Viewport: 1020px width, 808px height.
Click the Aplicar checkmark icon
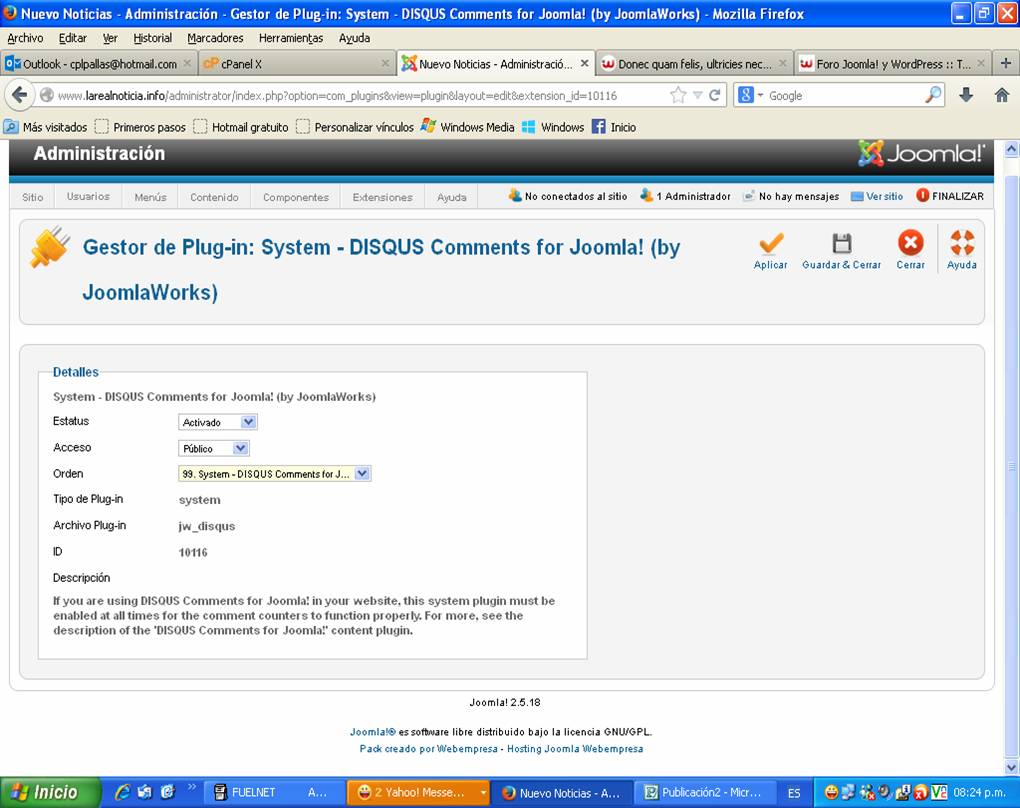click(771, 244)
